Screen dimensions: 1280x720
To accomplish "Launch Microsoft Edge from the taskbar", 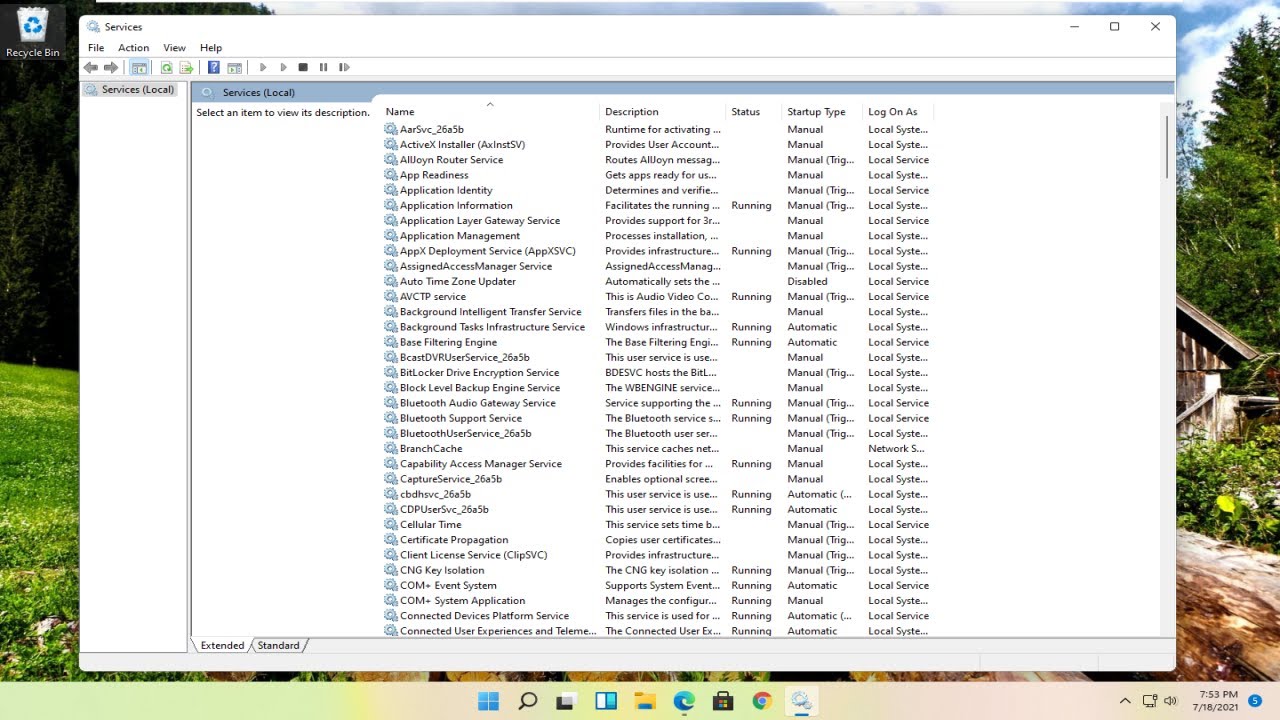I will point(684,701).
